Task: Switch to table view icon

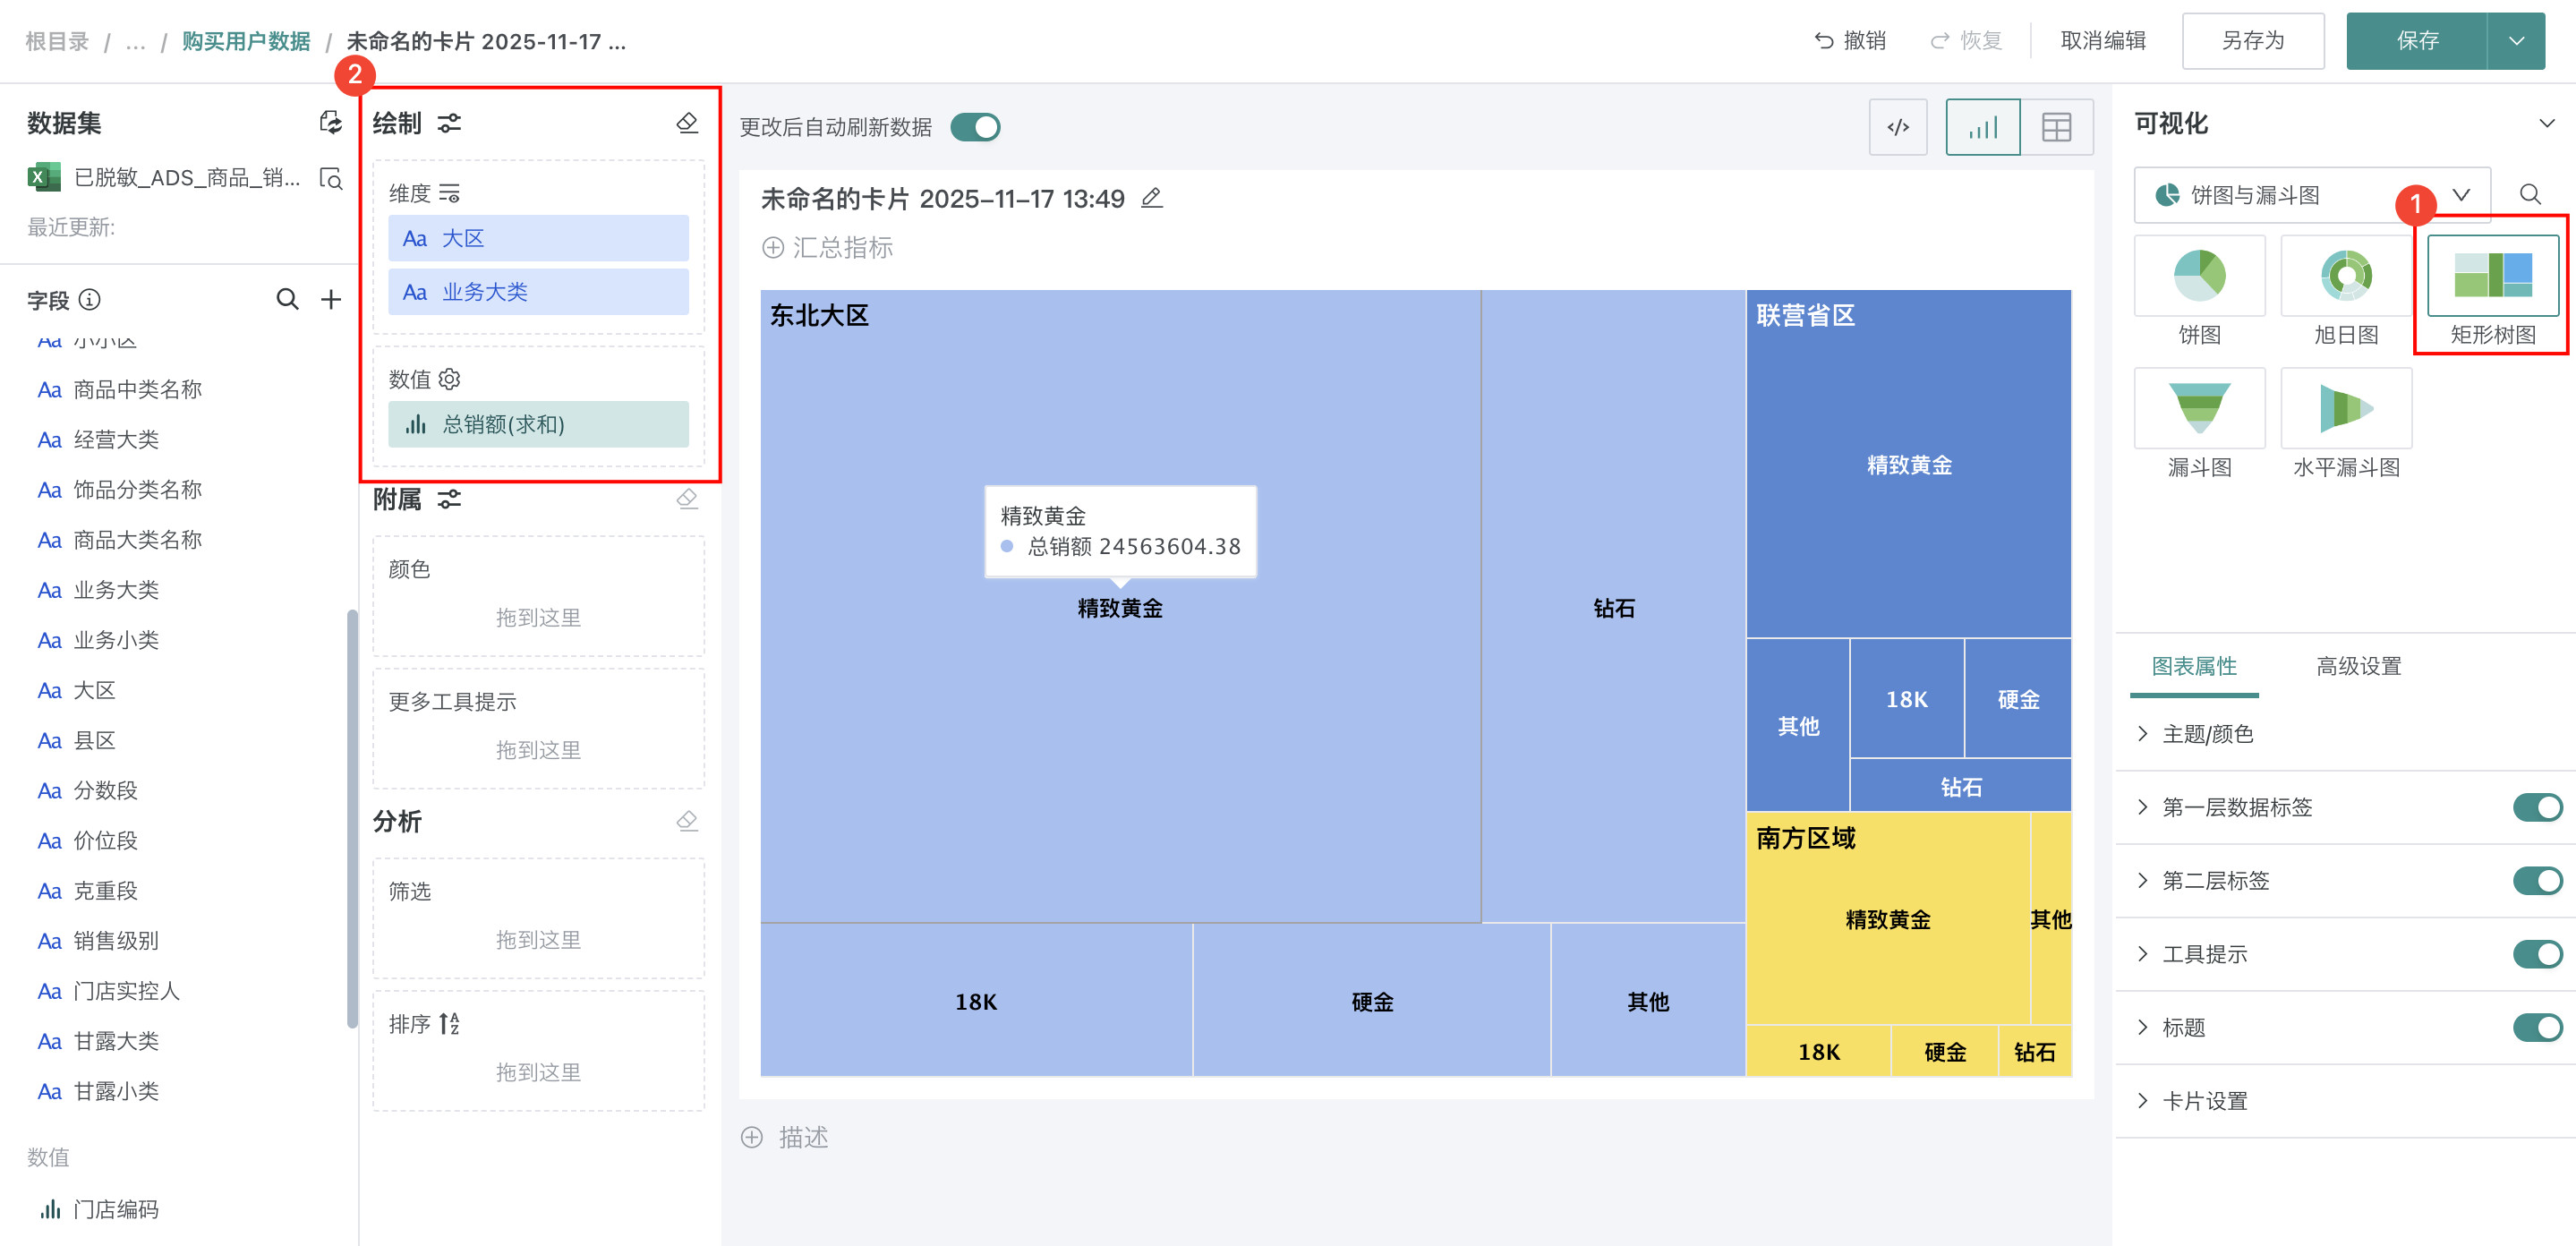Action: 2055,127
